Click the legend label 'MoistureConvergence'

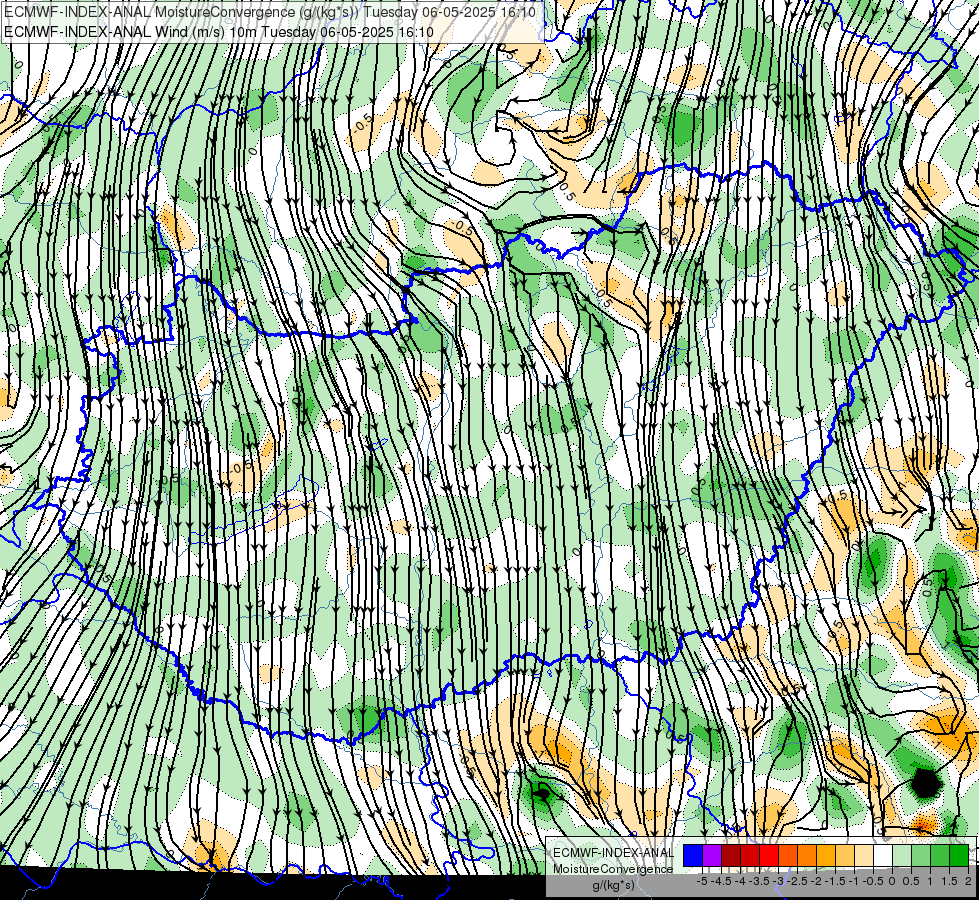613,869
